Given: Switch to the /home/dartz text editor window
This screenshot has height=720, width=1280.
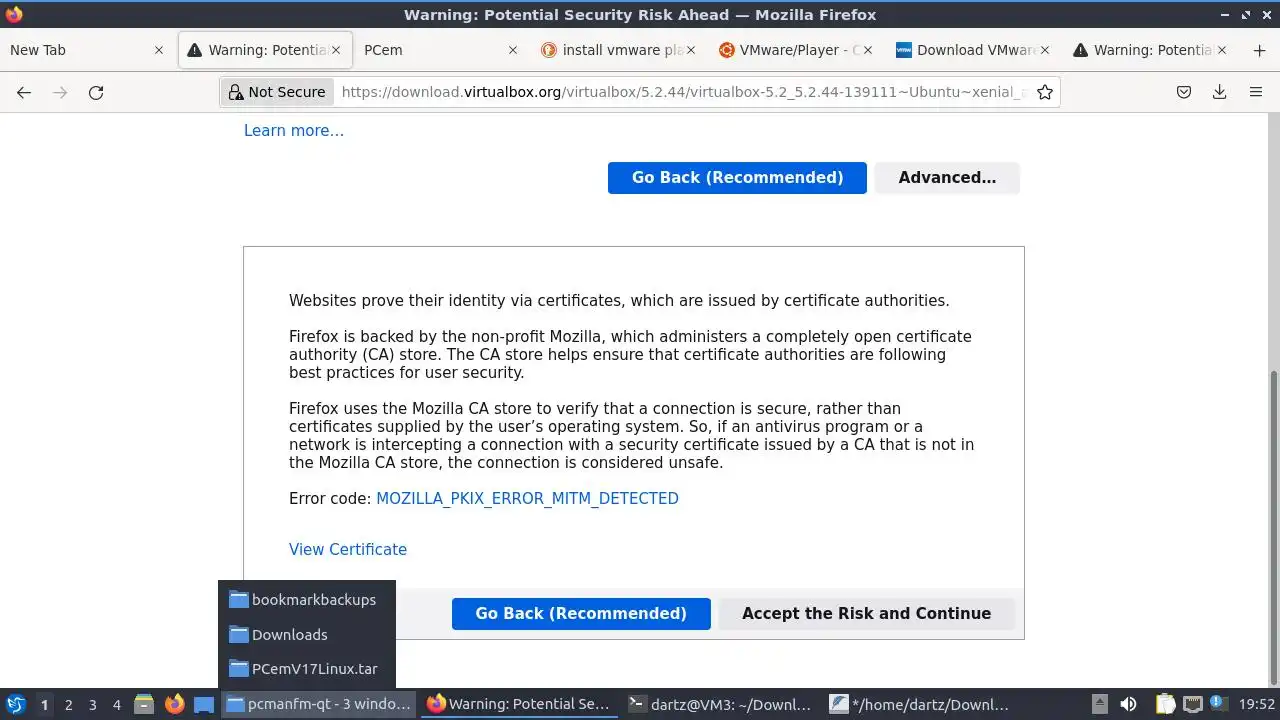Looking at the screenshot, I should [922, 704].
